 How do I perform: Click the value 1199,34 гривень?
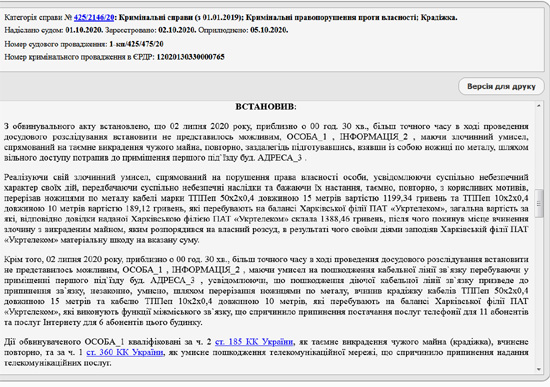[x=415, y=198]
